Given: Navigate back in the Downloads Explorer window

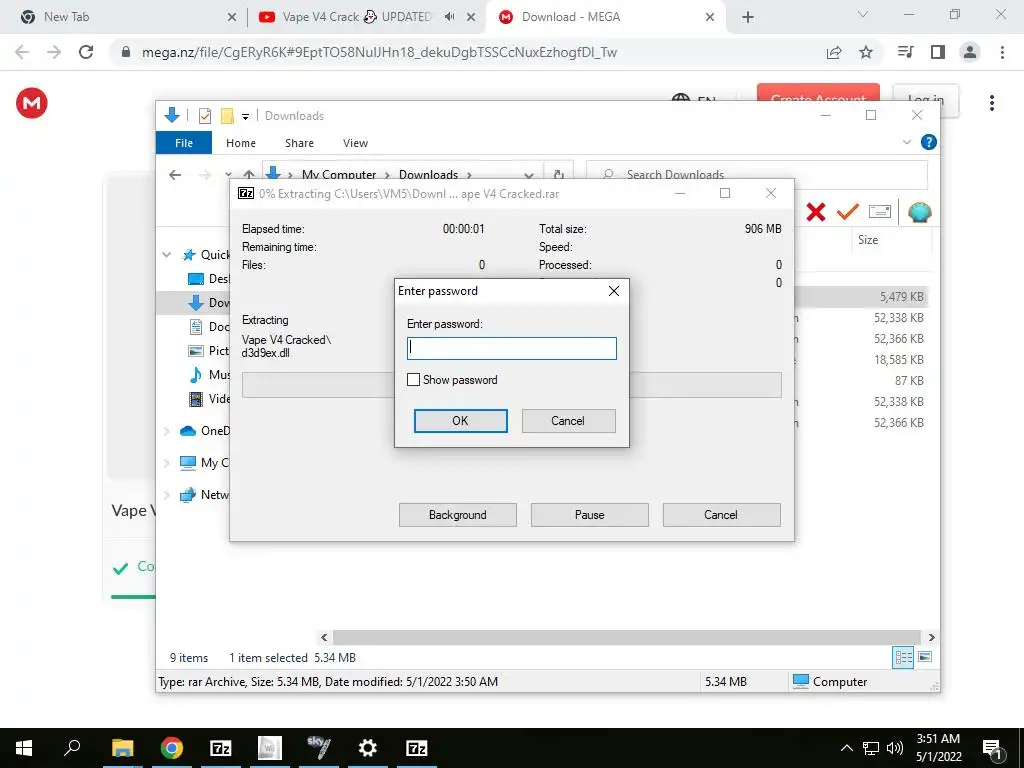Looking at the screenshot, I should coord(174,174).
